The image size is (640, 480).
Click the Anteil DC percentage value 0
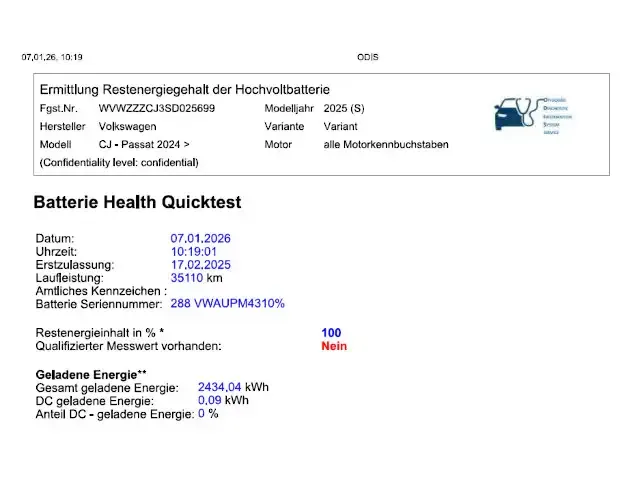201,413
